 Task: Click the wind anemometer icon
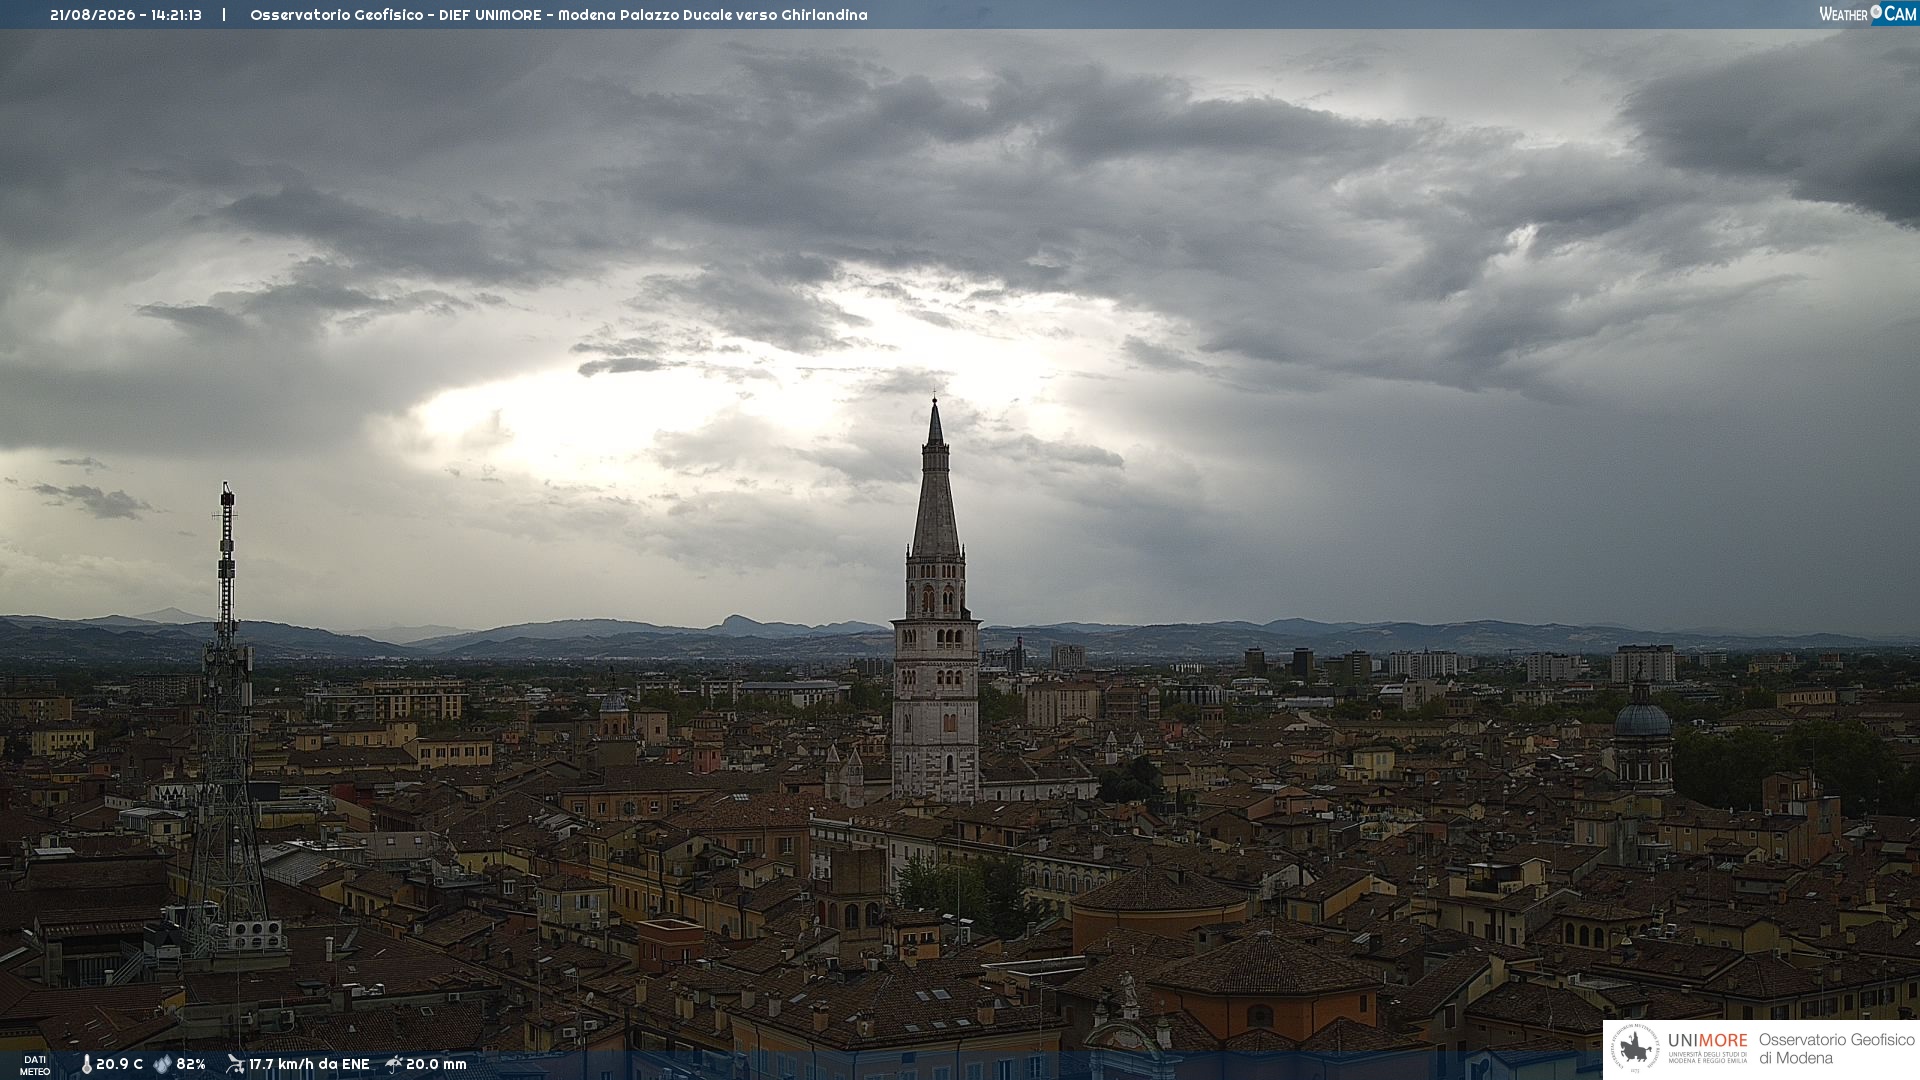coord(235,1064)
